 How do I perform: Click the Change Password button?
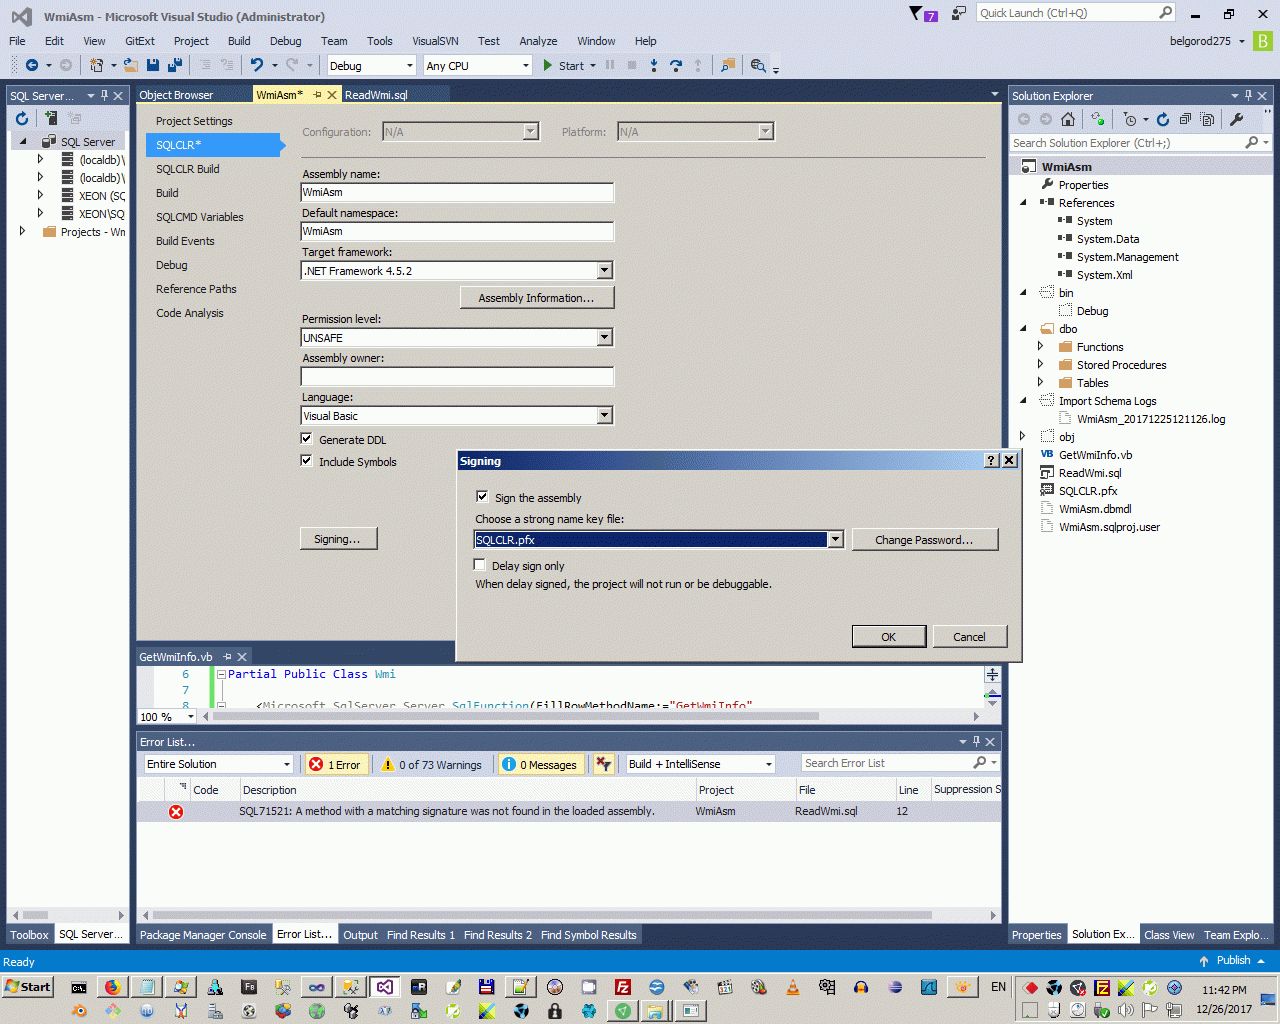click(925, 540)
